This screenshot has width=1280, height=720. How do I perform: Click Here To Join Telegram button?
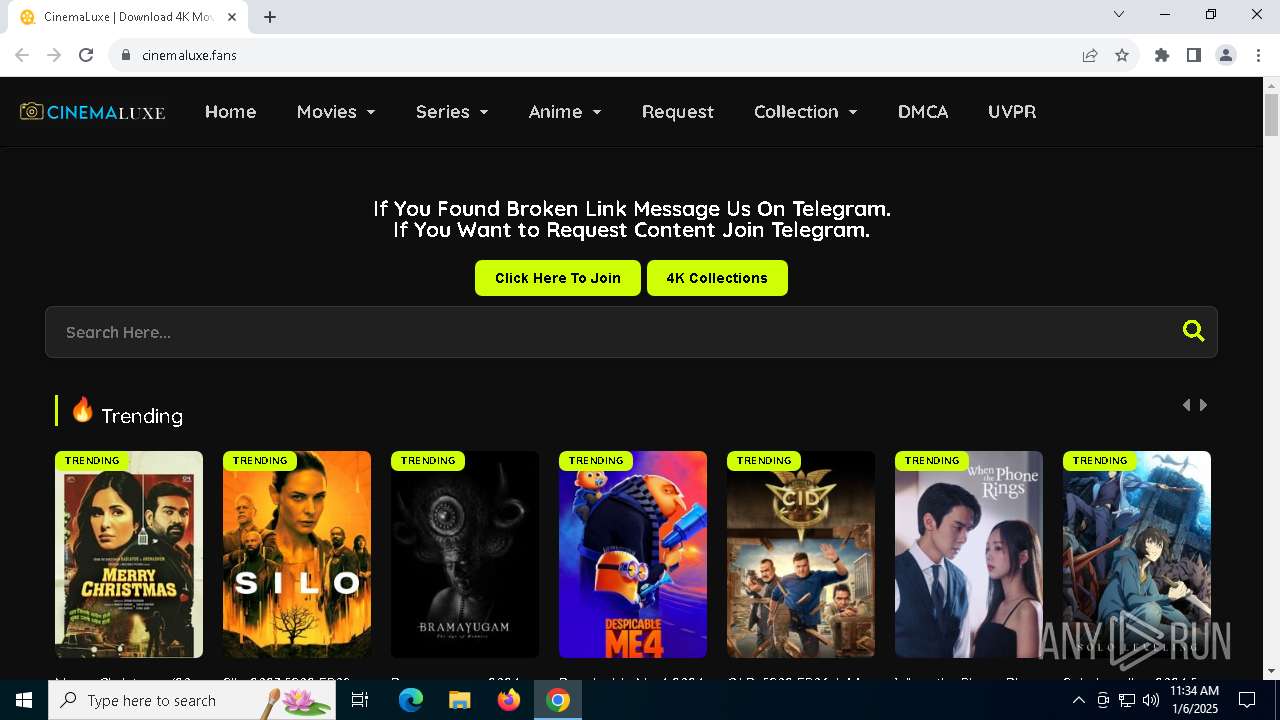[558, 278]
